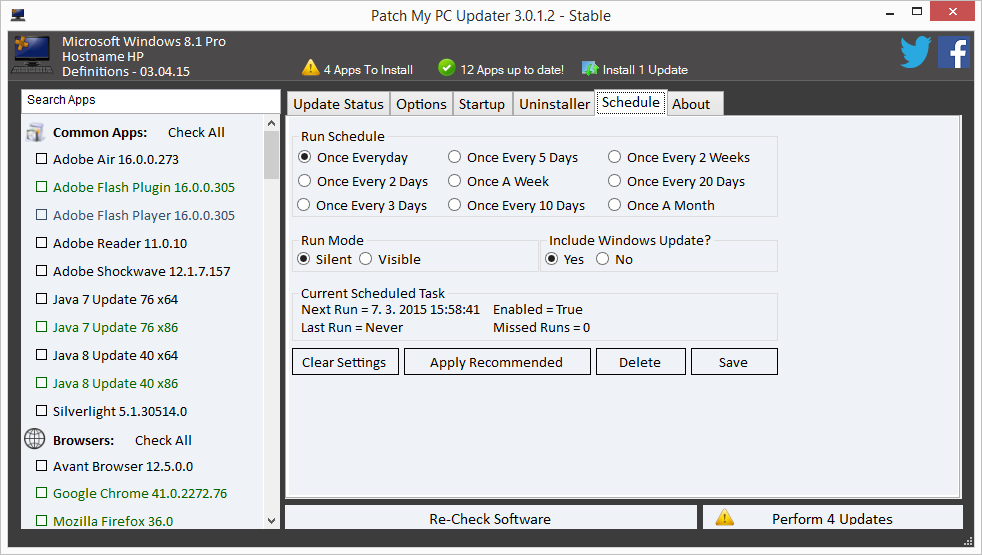Switch to the Update Status tab
Screen dimensions: 982x555
point(338,104)
